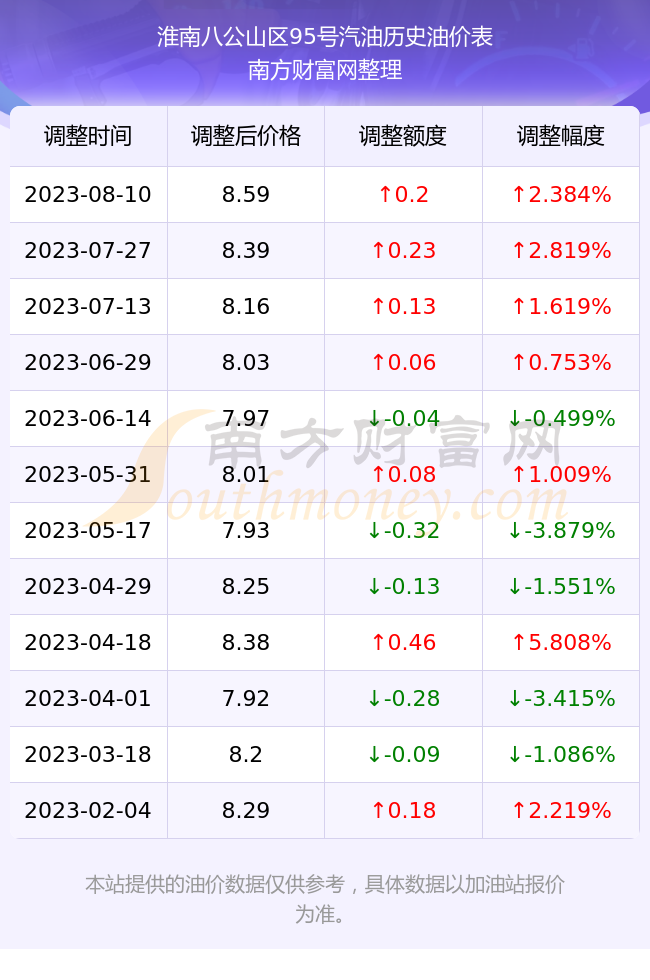Click the ↓-3.879% percentage cell
650x980 pixels.
(x=561, y=531)
